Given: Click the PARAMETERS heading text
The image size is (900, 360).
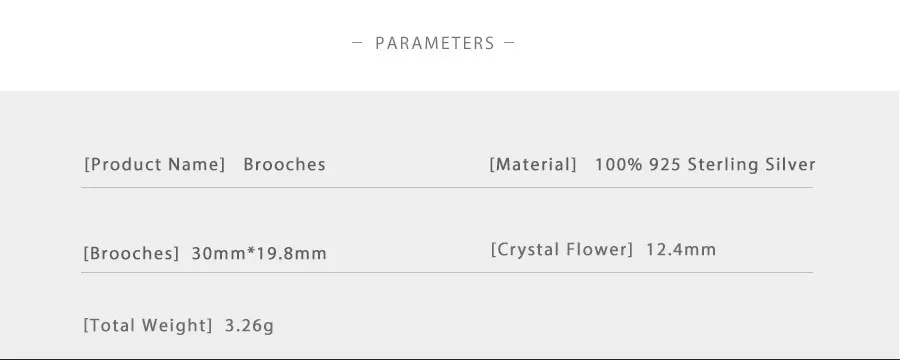Looking at the screenshot, I should pyautogui.click(x=435, y=43).
